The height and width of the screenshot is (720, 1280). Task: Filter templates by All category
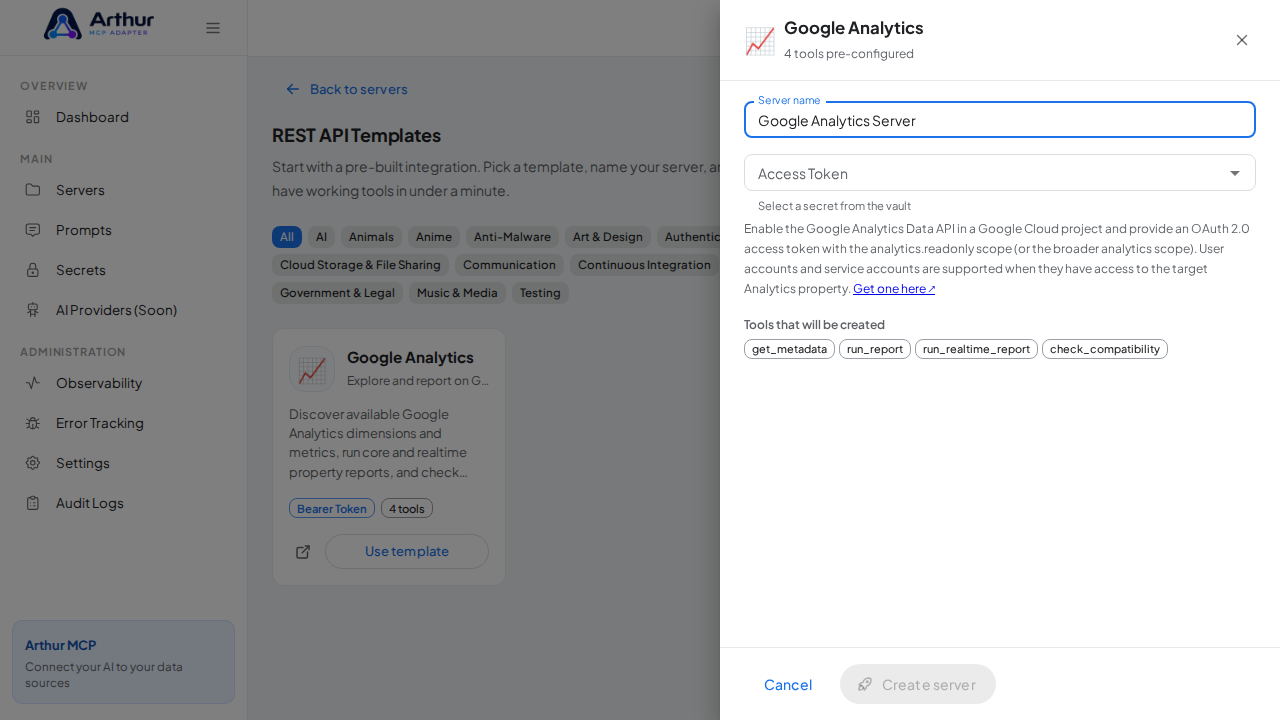(x=287, y=237)
